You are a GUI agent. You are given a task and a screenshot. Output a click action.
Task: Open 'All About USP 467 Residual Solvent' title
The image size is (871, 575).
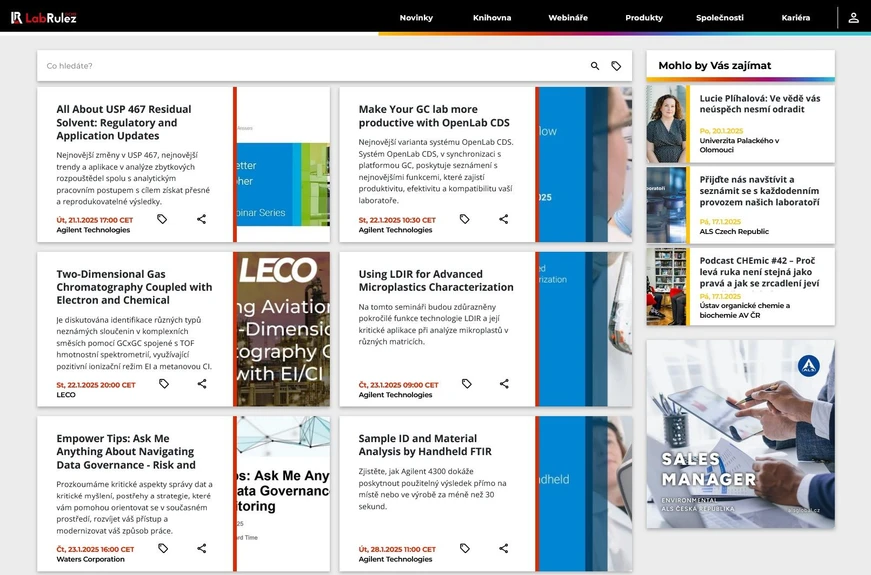point(123,122)
